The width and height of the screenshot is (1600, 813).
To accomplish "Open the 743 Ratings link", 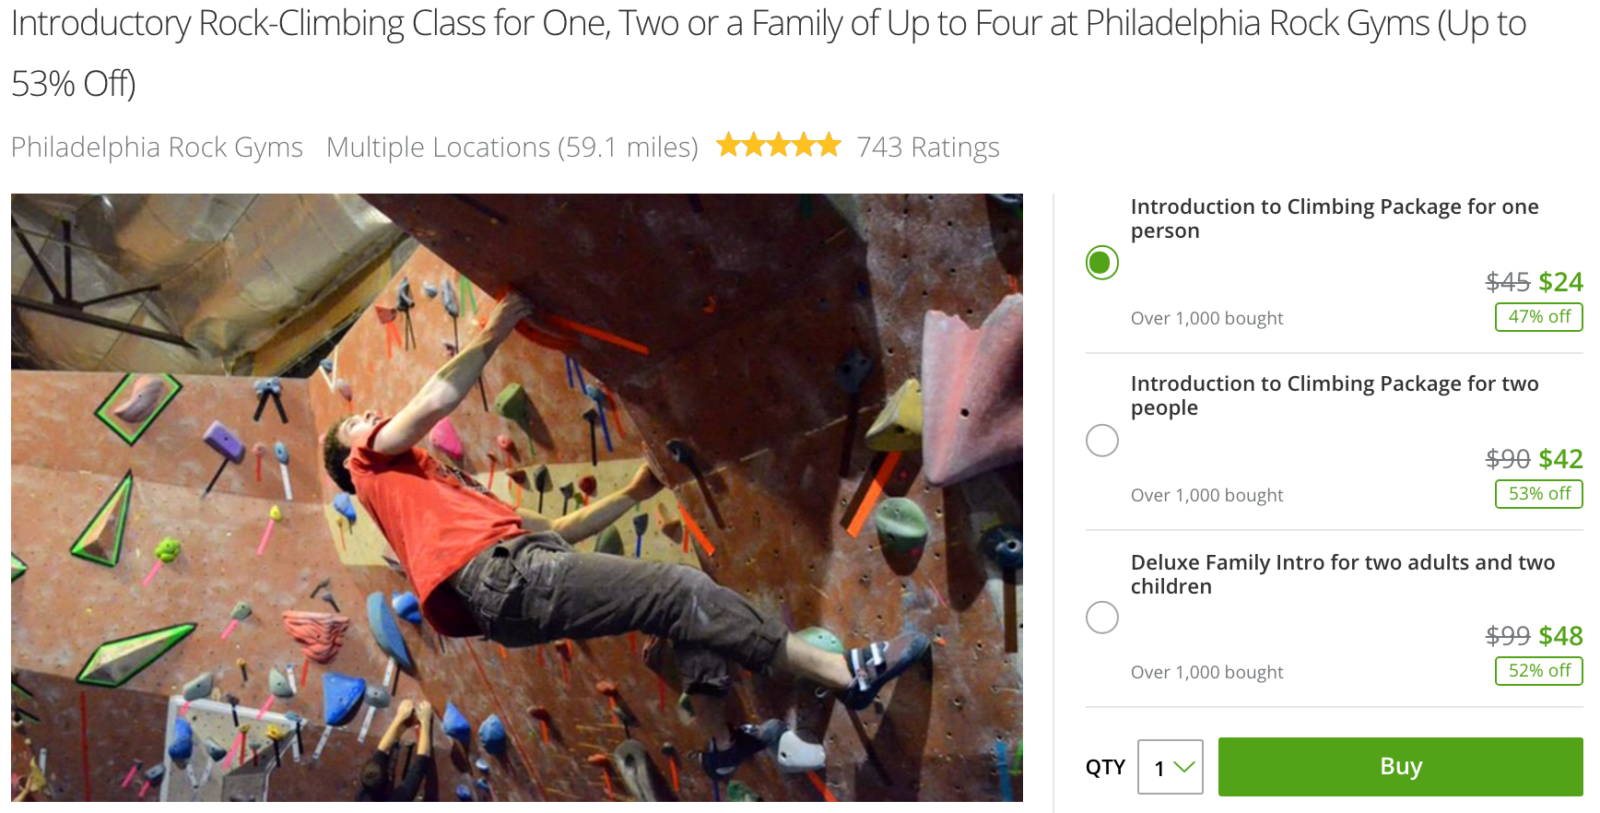I will pos(927,147).
